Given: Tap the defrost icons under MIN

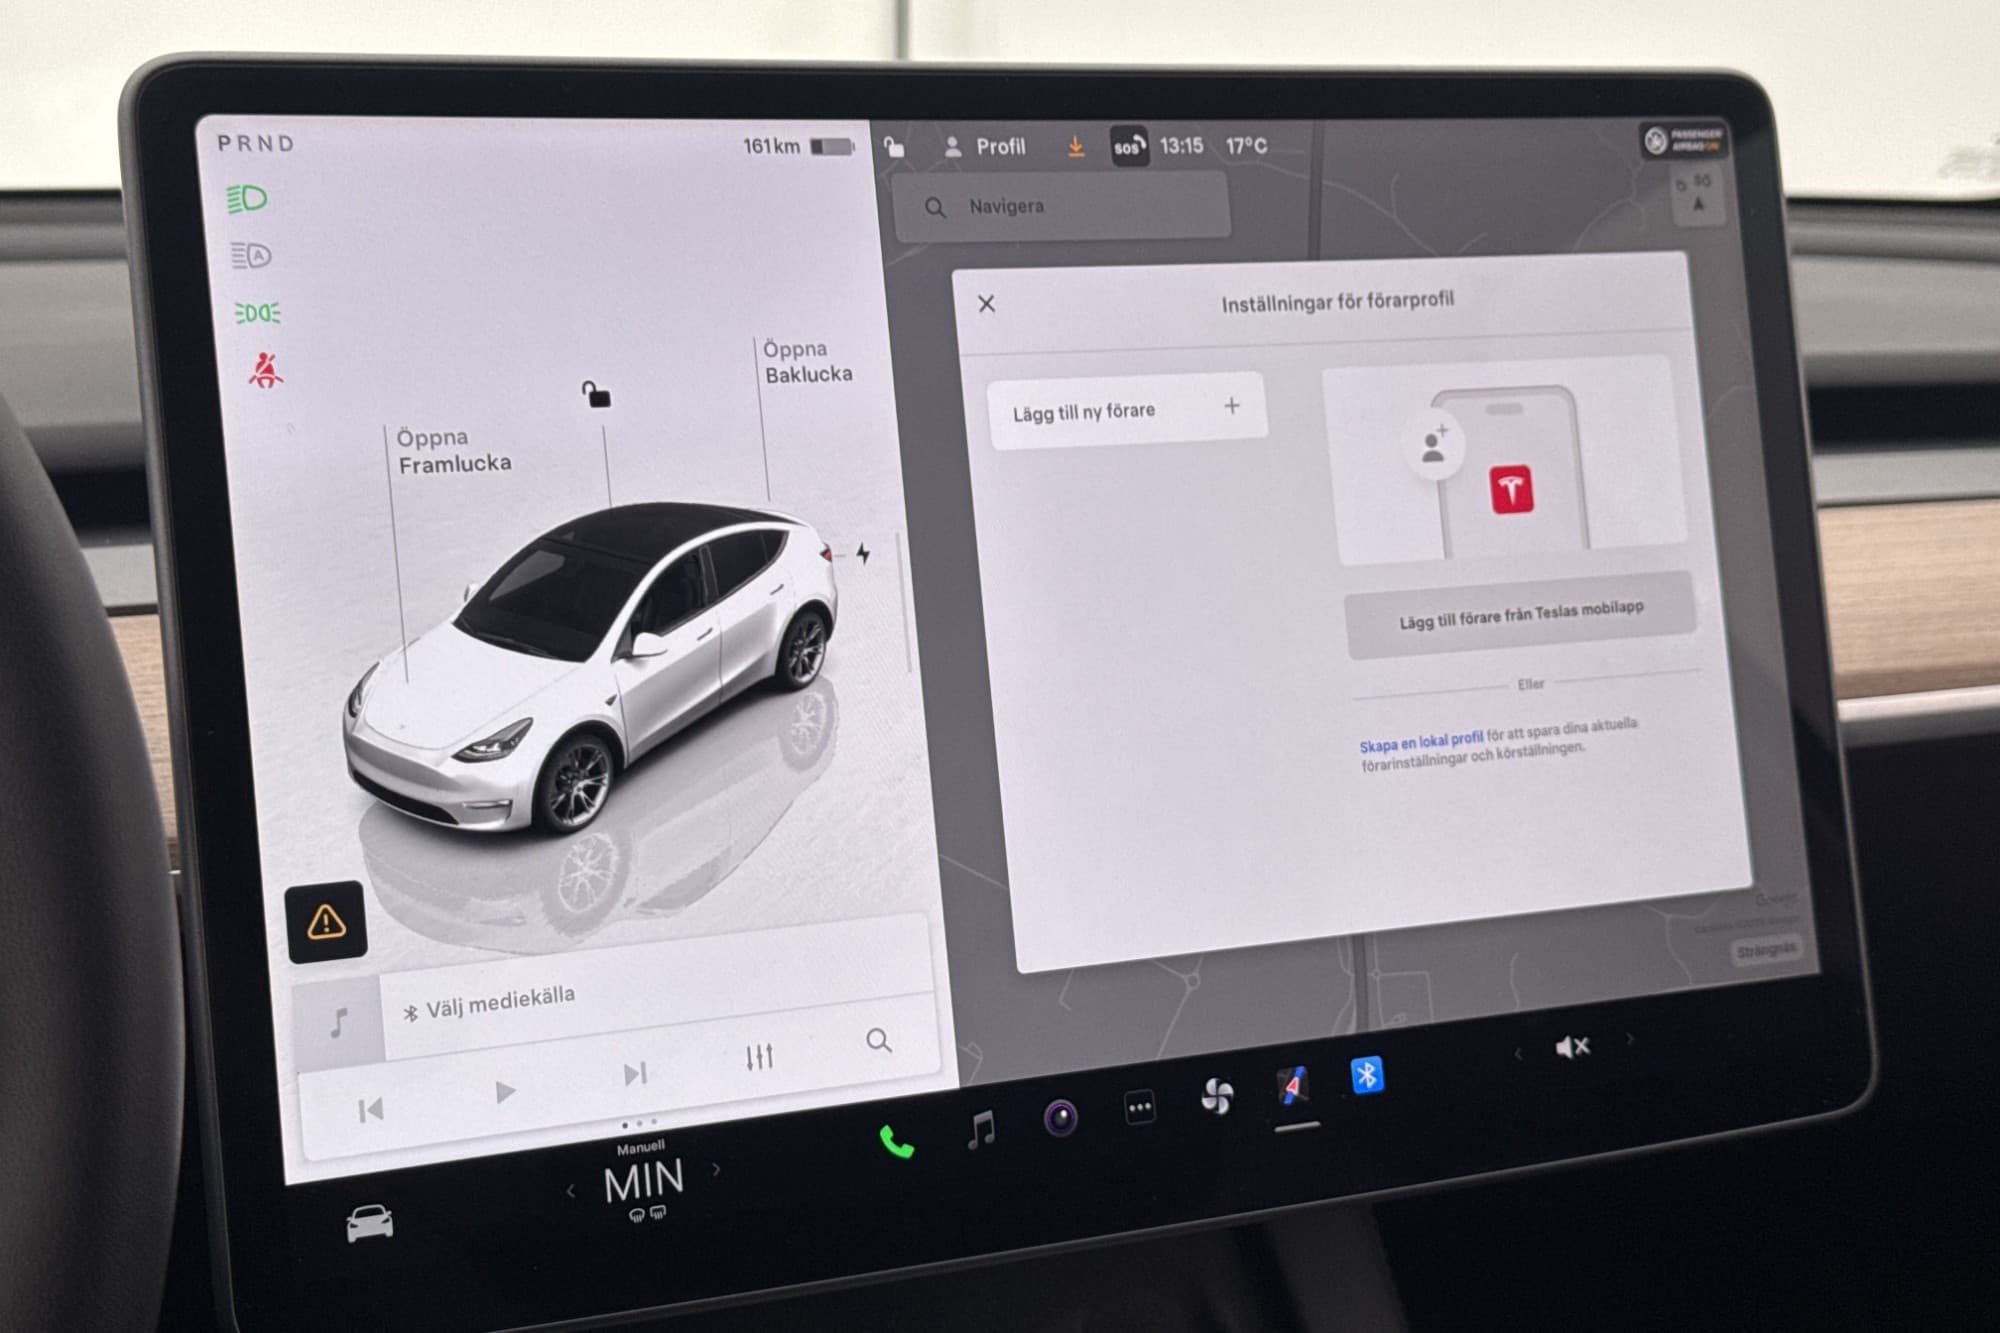Looking at the screenshot, I should point(647,1214).
